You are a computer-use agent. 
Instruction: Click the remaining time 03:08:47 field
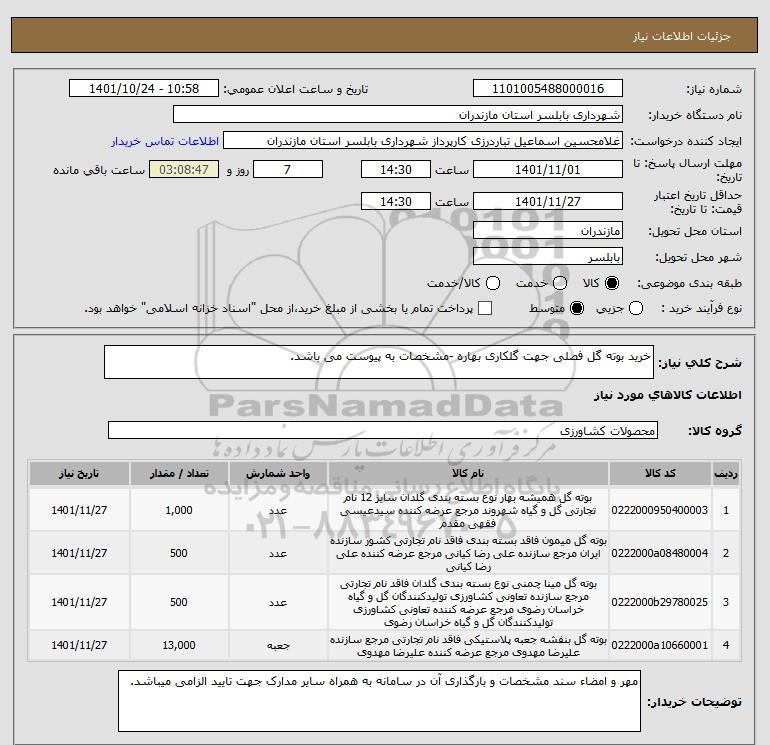pos(184,170)
